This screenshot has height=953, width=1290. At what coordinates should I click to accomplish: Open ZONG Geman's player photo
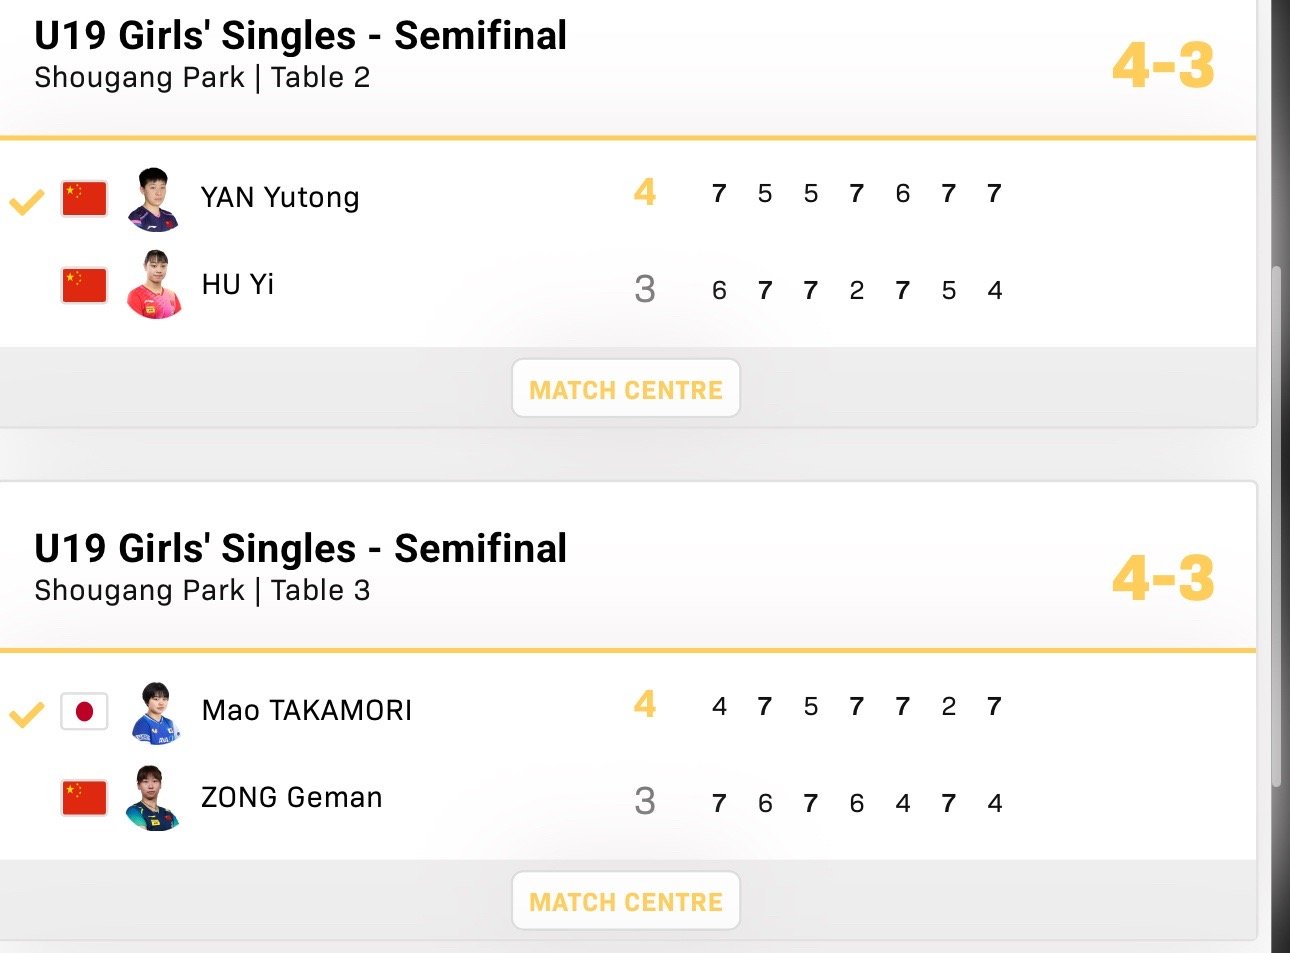pos(153,798)
